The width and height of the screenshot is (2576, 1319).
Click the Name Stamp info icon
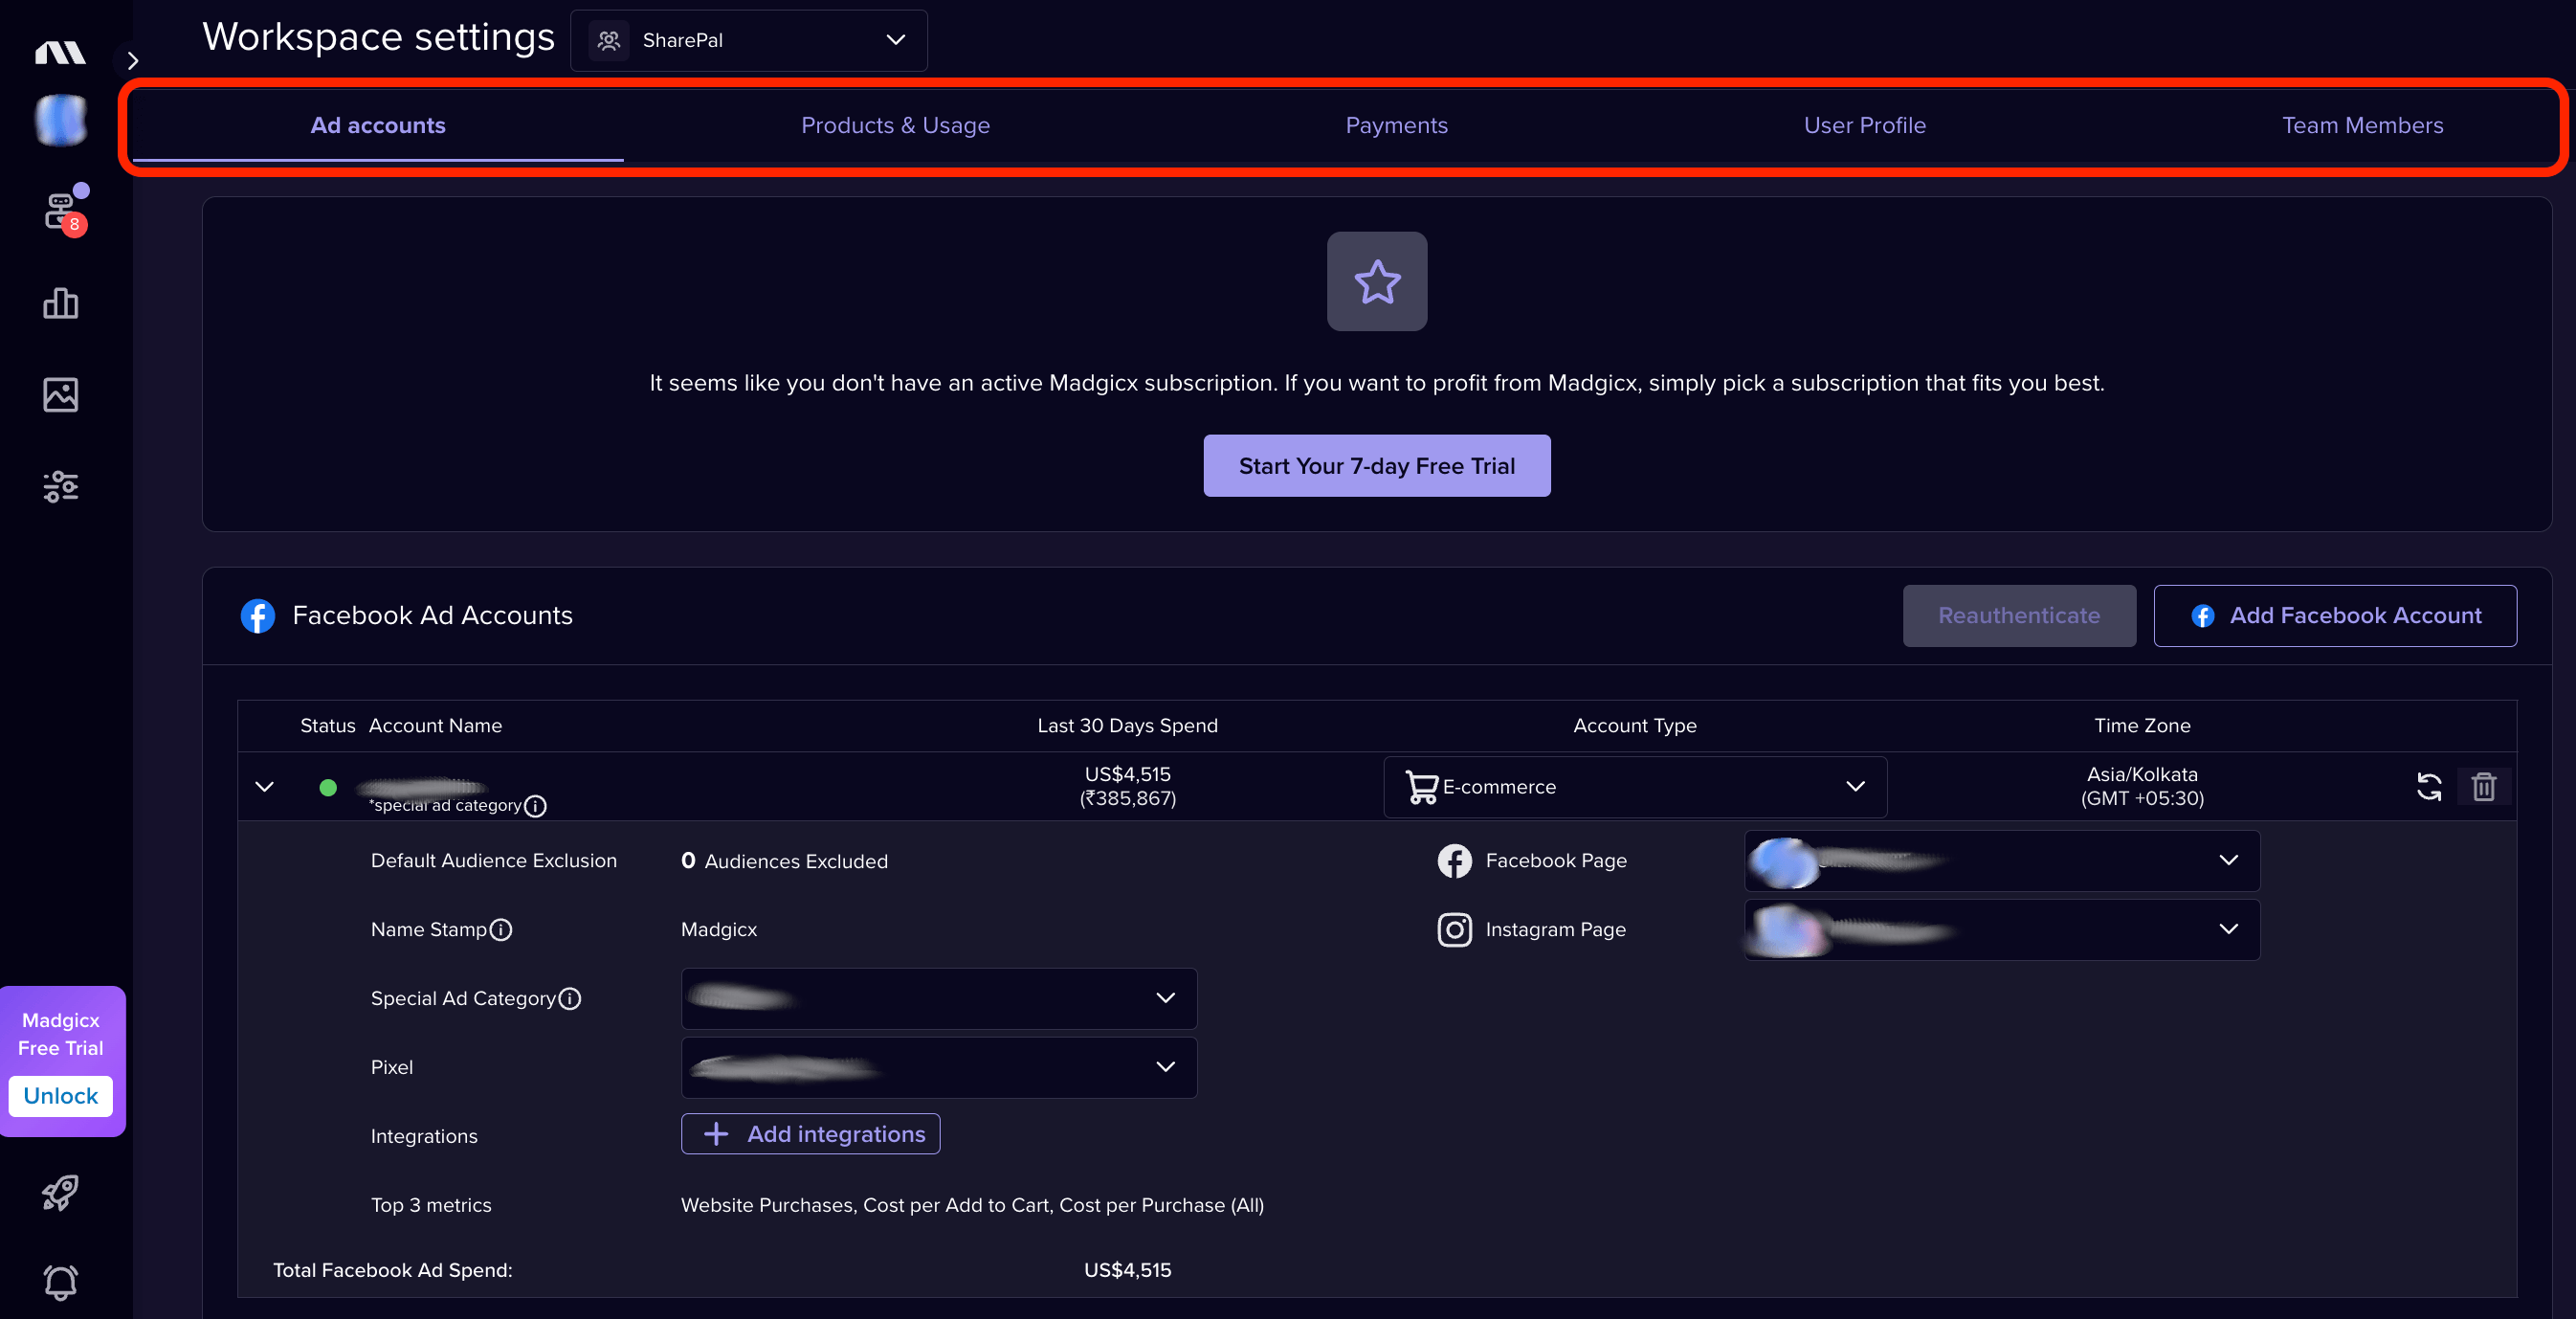pos(501,930)
